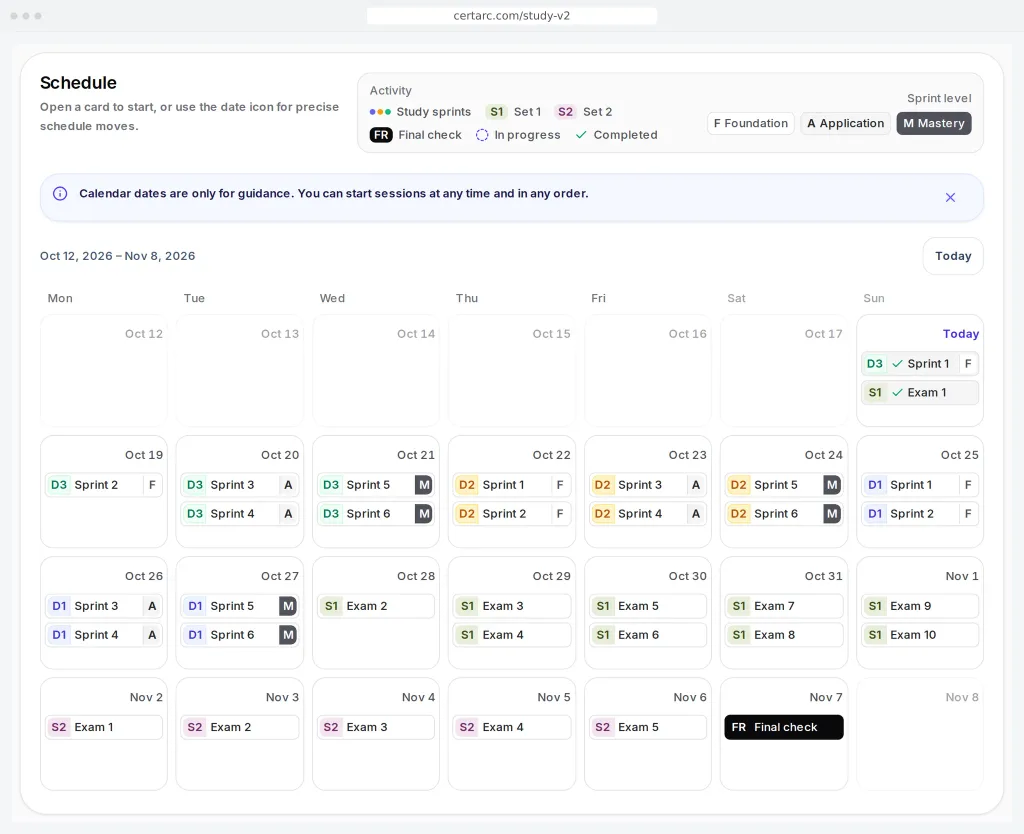Open the completed D3 Sprint 1 card
This screenshot has width=1024, height=834.
point(920,364)
